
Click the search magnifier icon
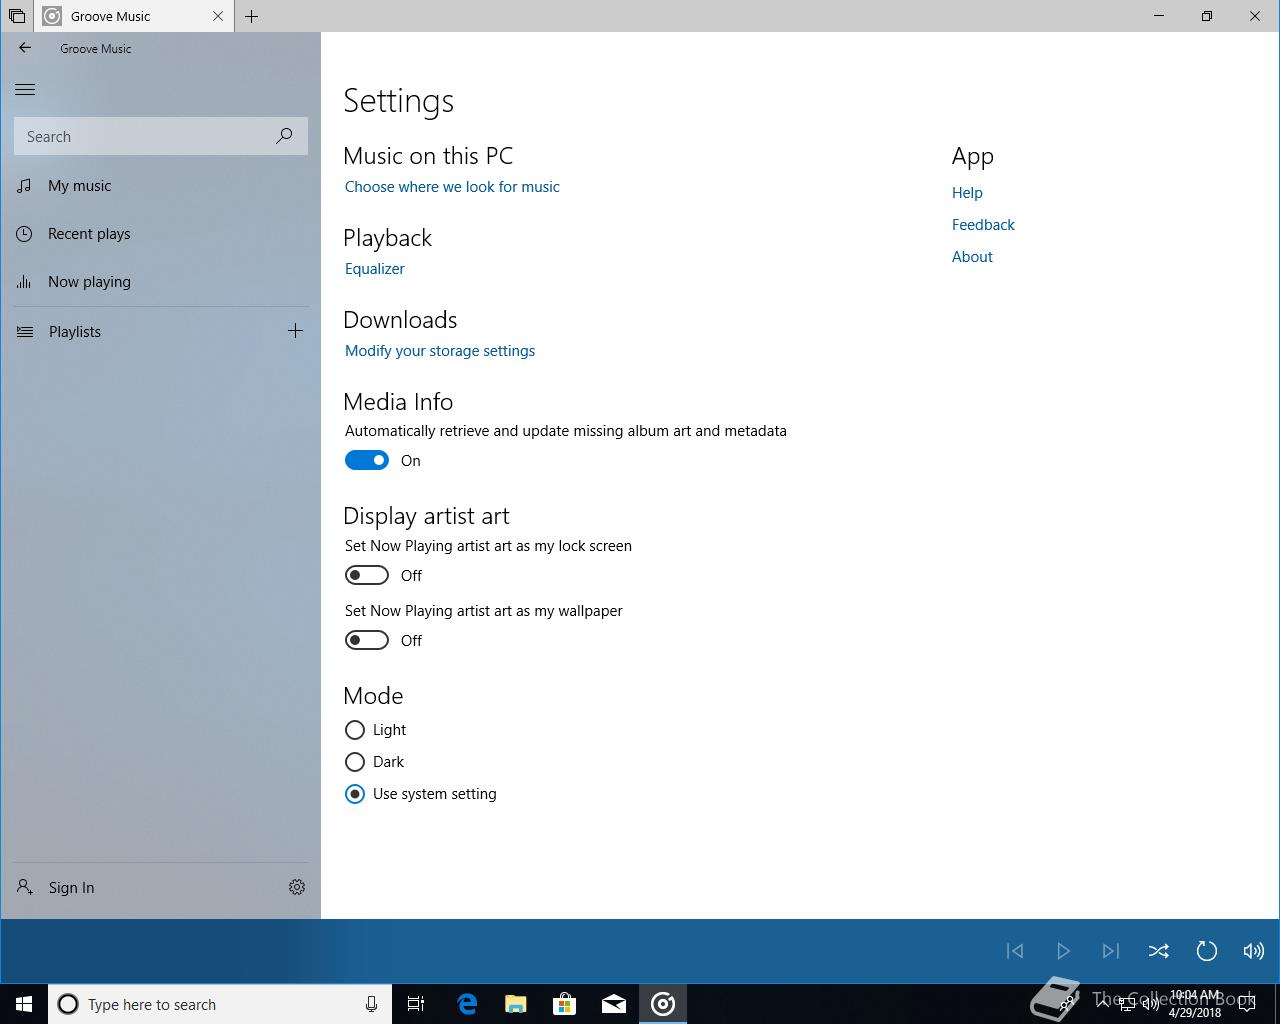[x=284, y=136]
